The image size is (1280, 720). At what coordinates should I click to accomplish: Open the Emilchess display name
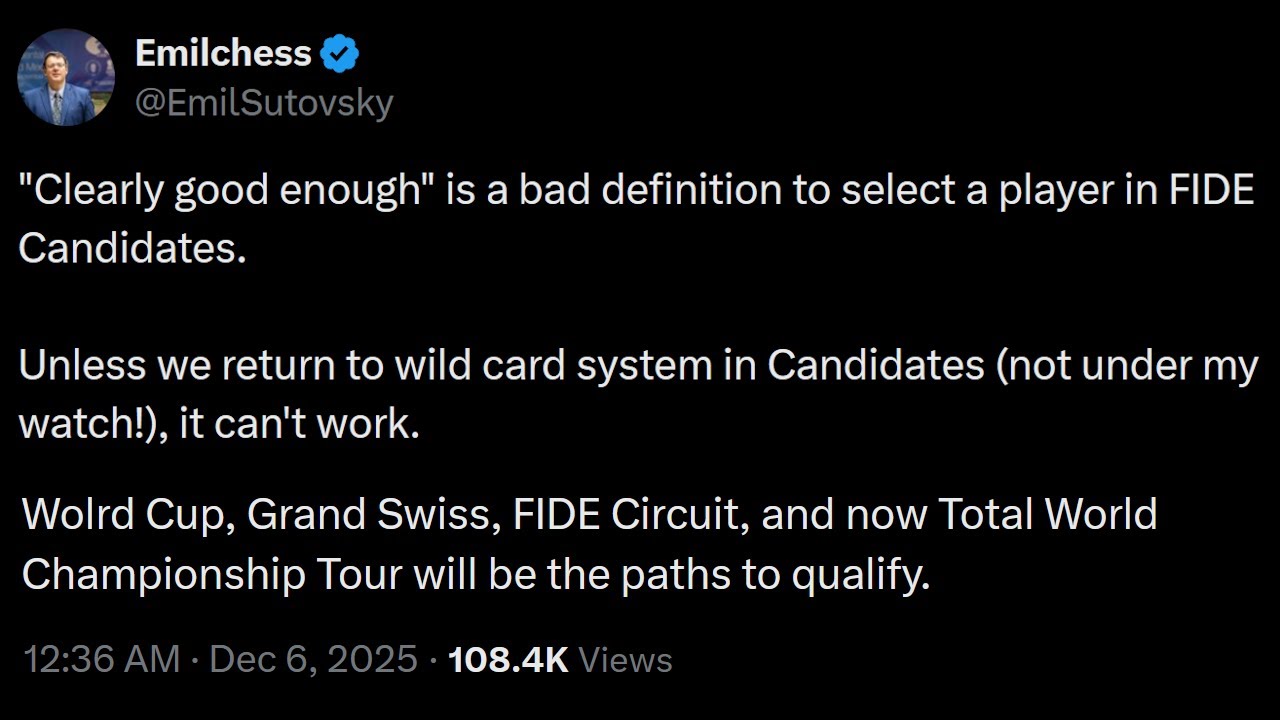tap(223, 54)
